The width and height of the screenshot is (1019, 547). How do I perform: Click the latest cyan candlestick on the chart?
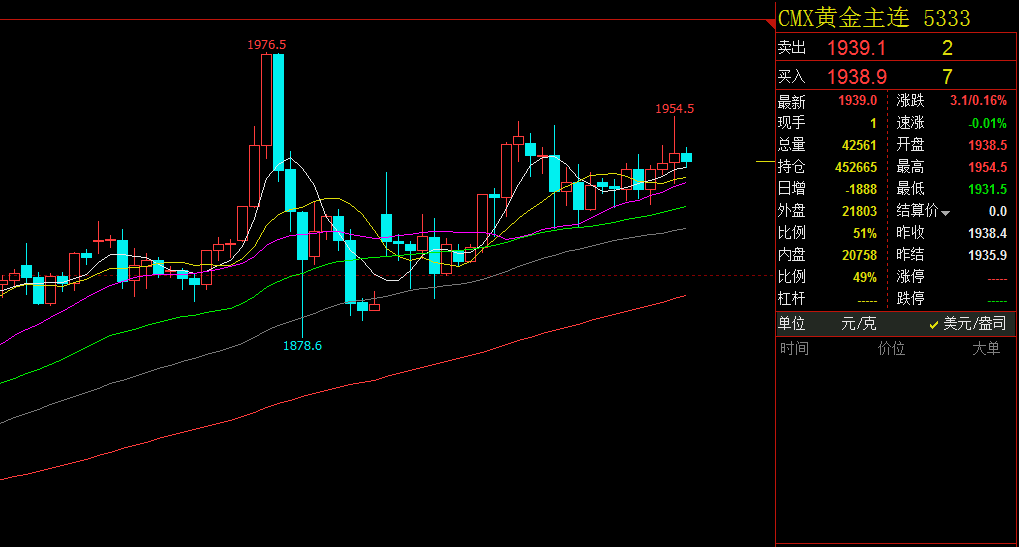(686, 157)
